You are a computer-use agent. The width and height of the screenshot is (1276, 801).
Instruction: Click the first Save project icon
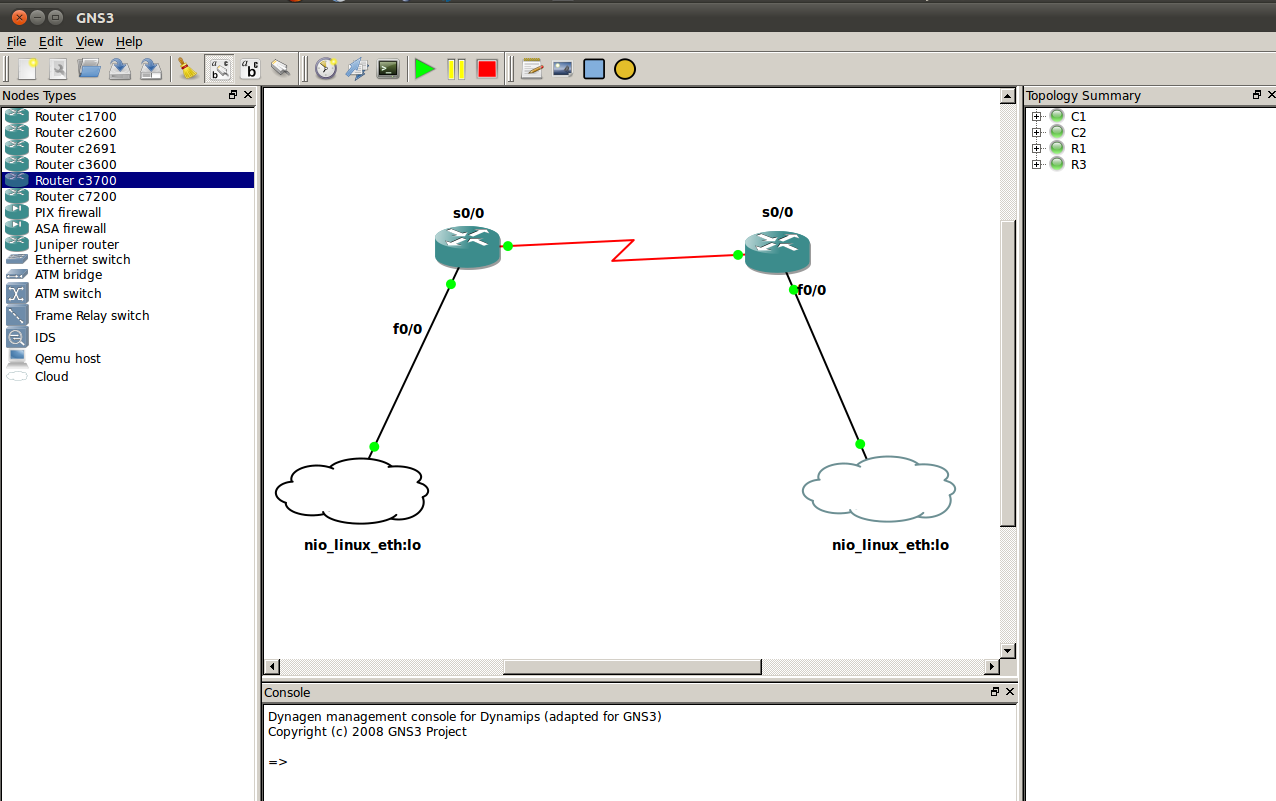pos(120,69)
